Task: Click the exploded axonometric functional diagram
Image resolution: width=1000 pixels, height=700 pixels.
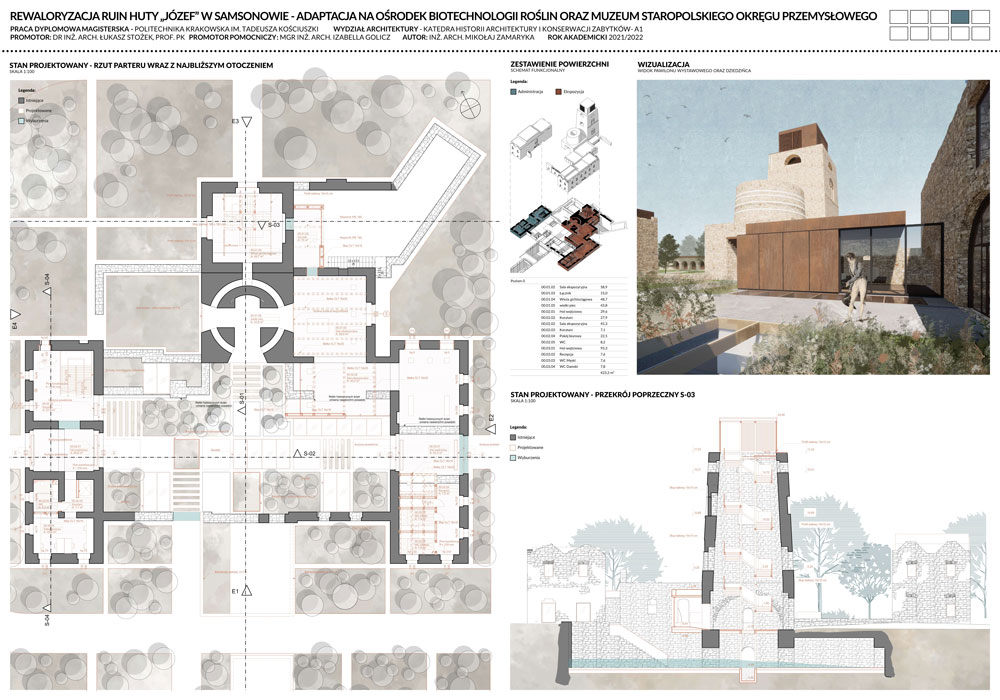Action: tap(562, 190)
